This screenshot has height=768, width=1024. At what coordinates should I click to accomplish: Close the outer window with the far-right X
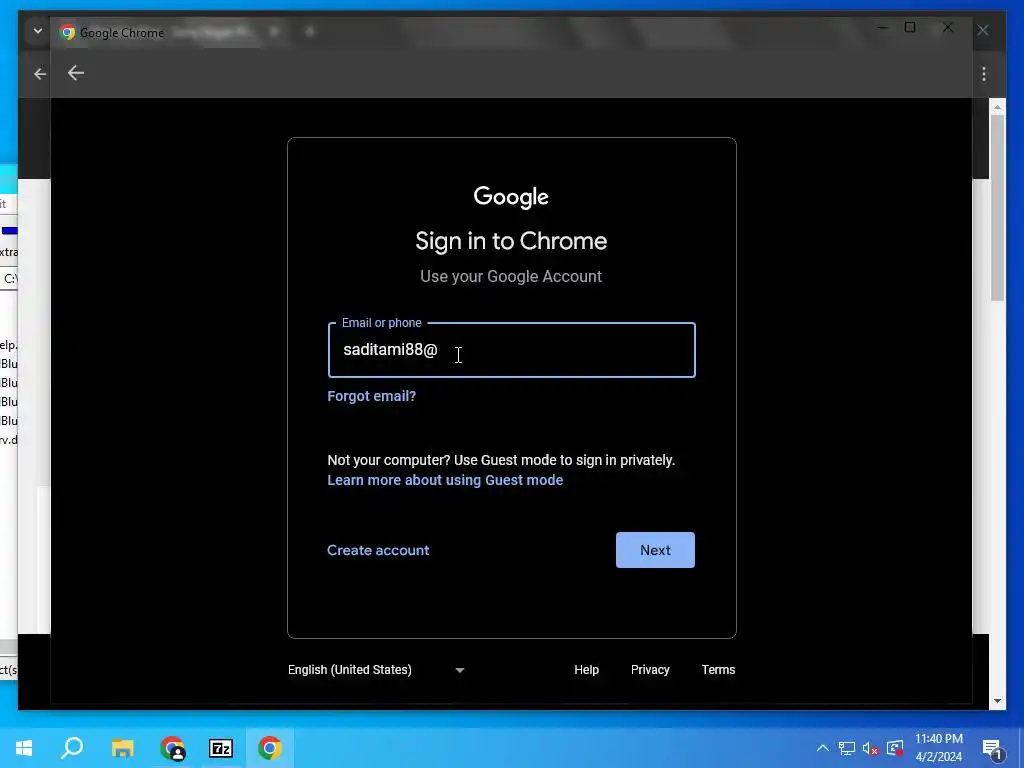click(983, 30)
